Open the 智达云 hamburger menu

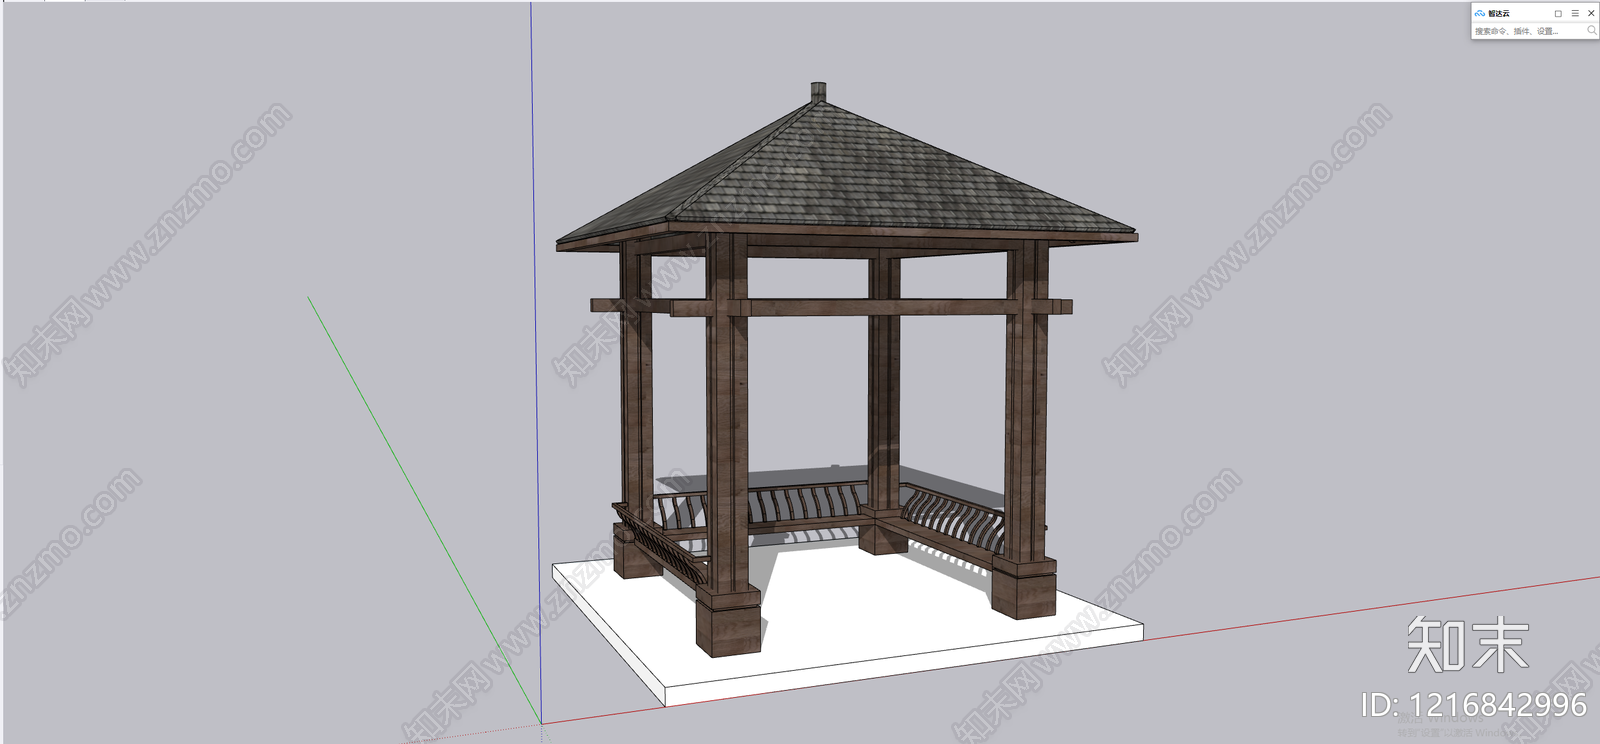pos(1575,13)
